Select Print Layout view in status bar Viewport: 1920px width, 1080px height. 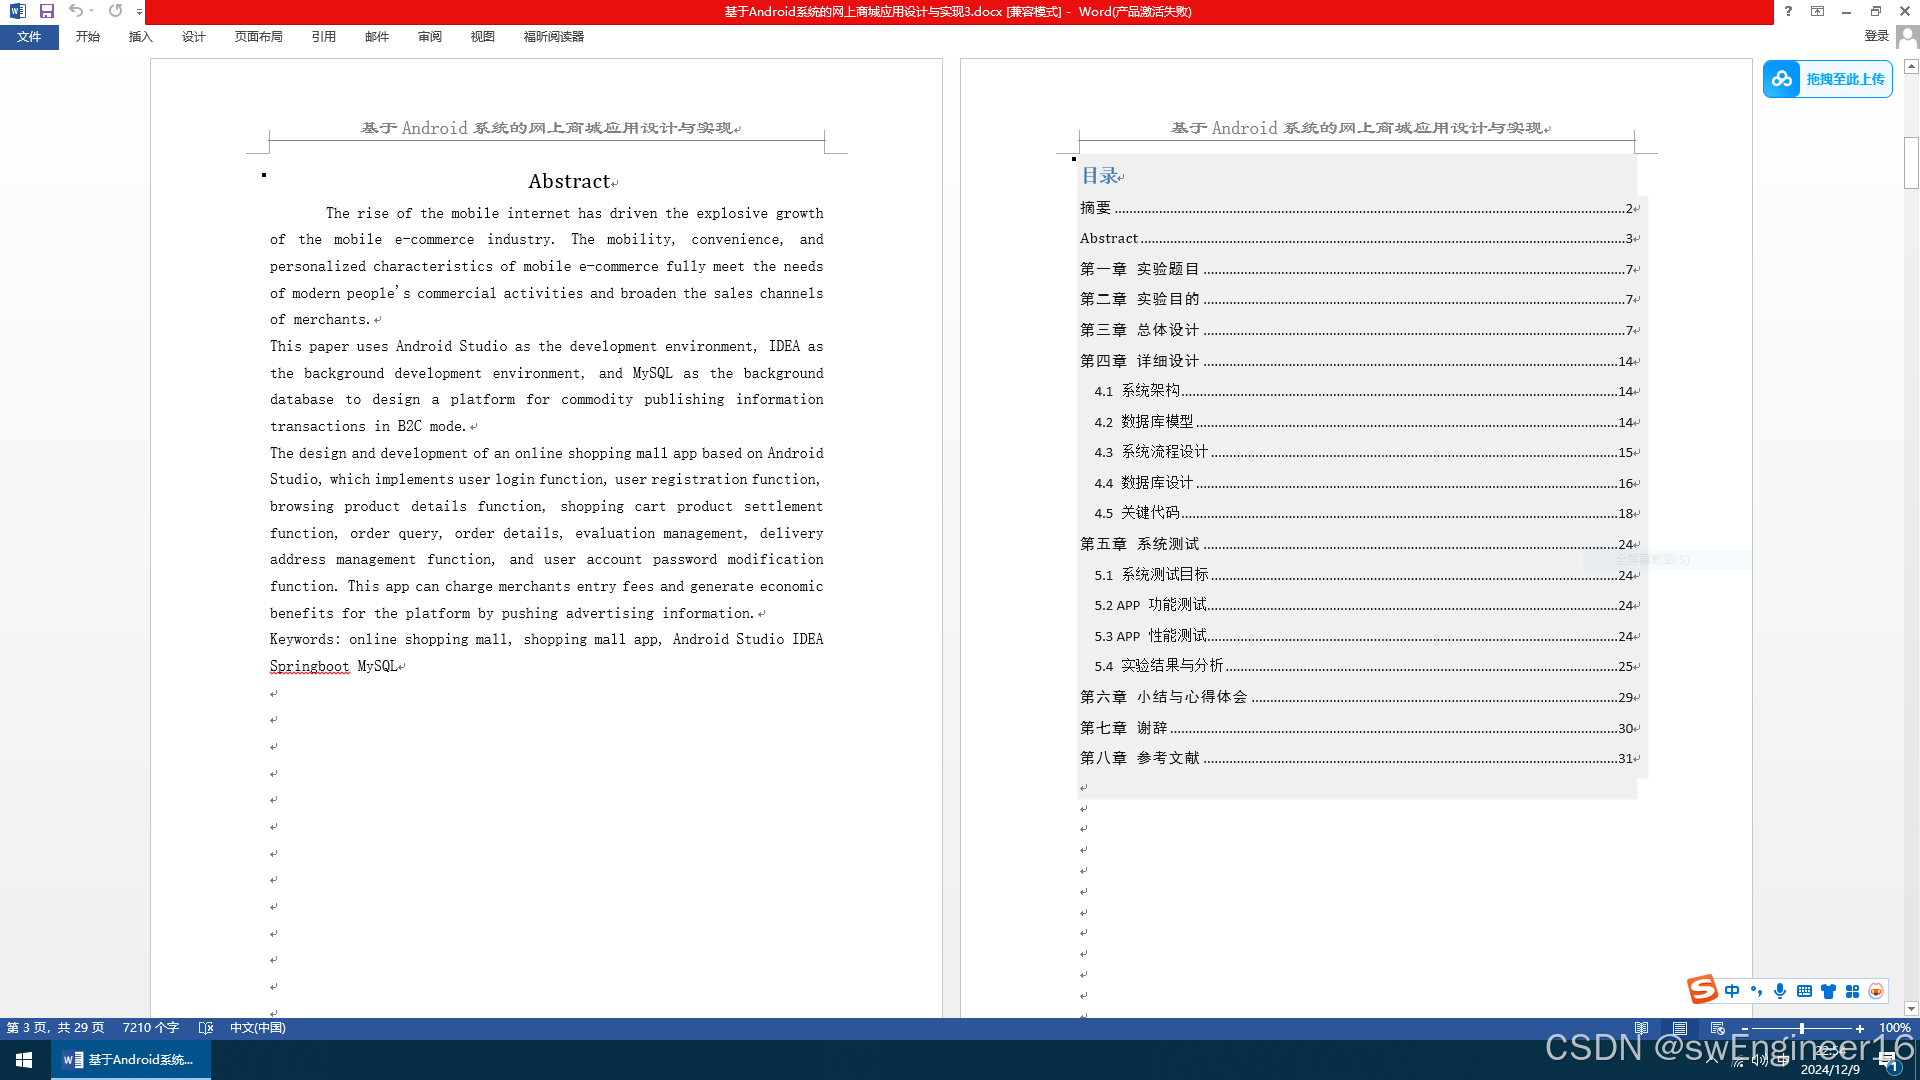[x=1680, y=1028]
